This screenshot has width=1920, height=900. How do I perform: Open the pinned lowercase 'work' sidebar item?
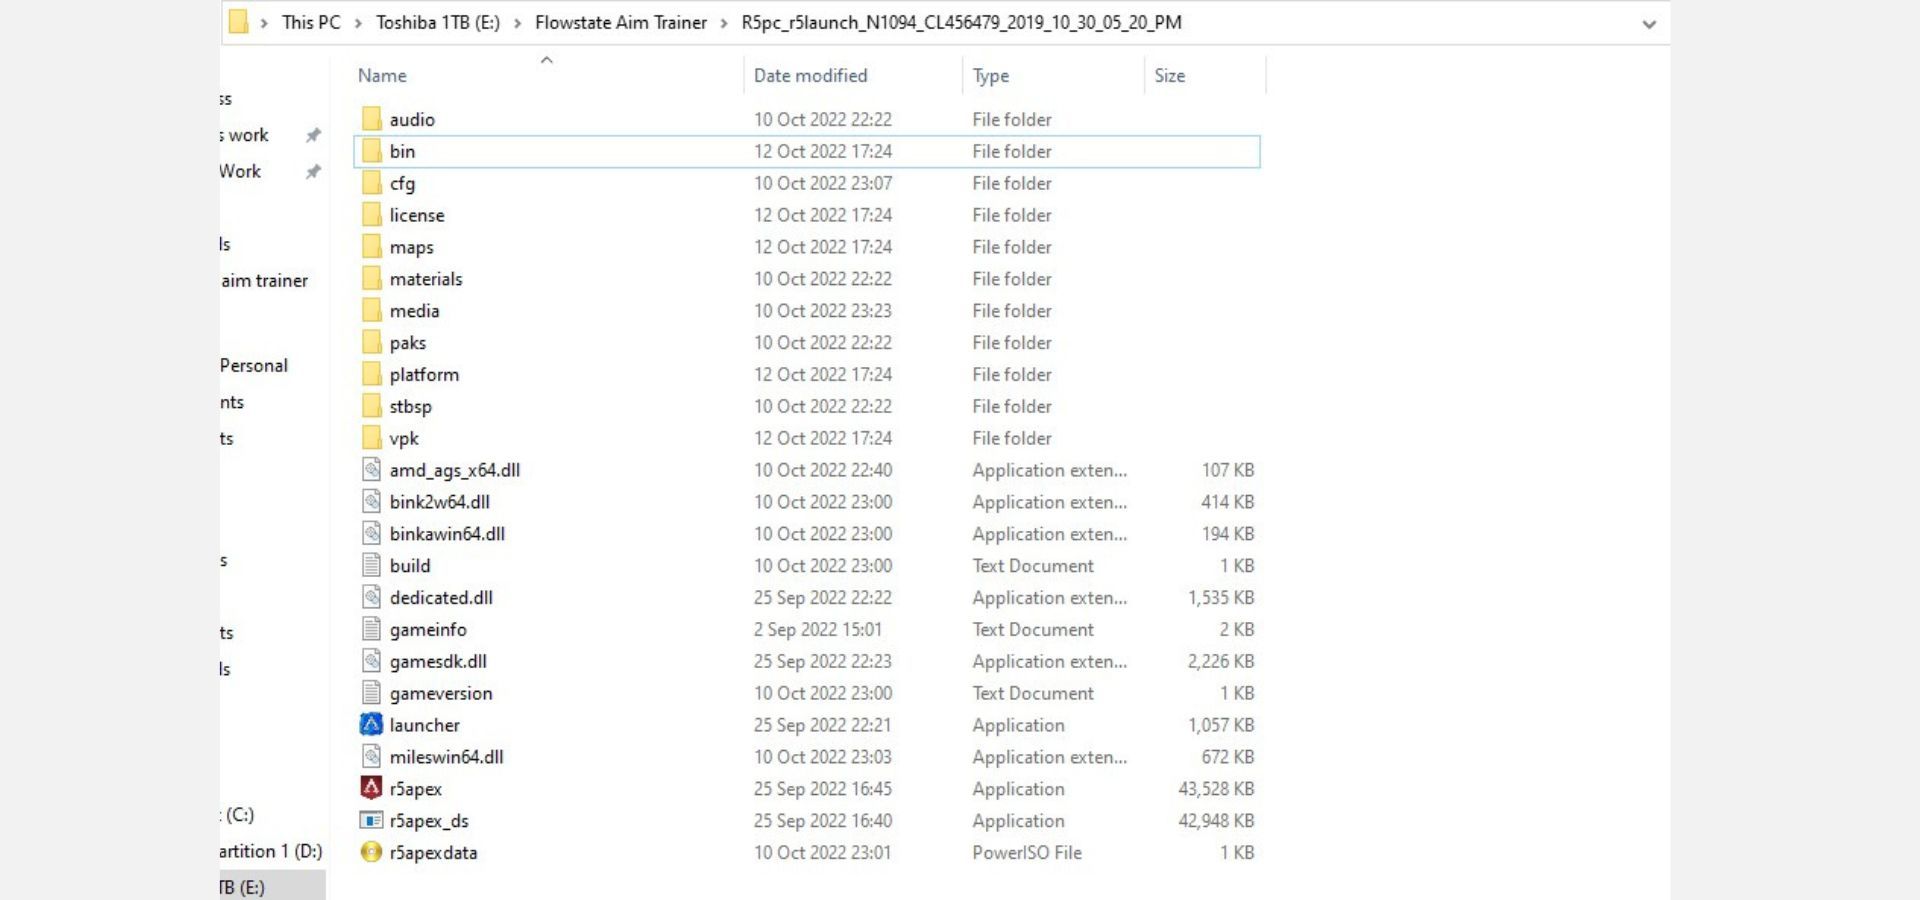tap(245, 135)
